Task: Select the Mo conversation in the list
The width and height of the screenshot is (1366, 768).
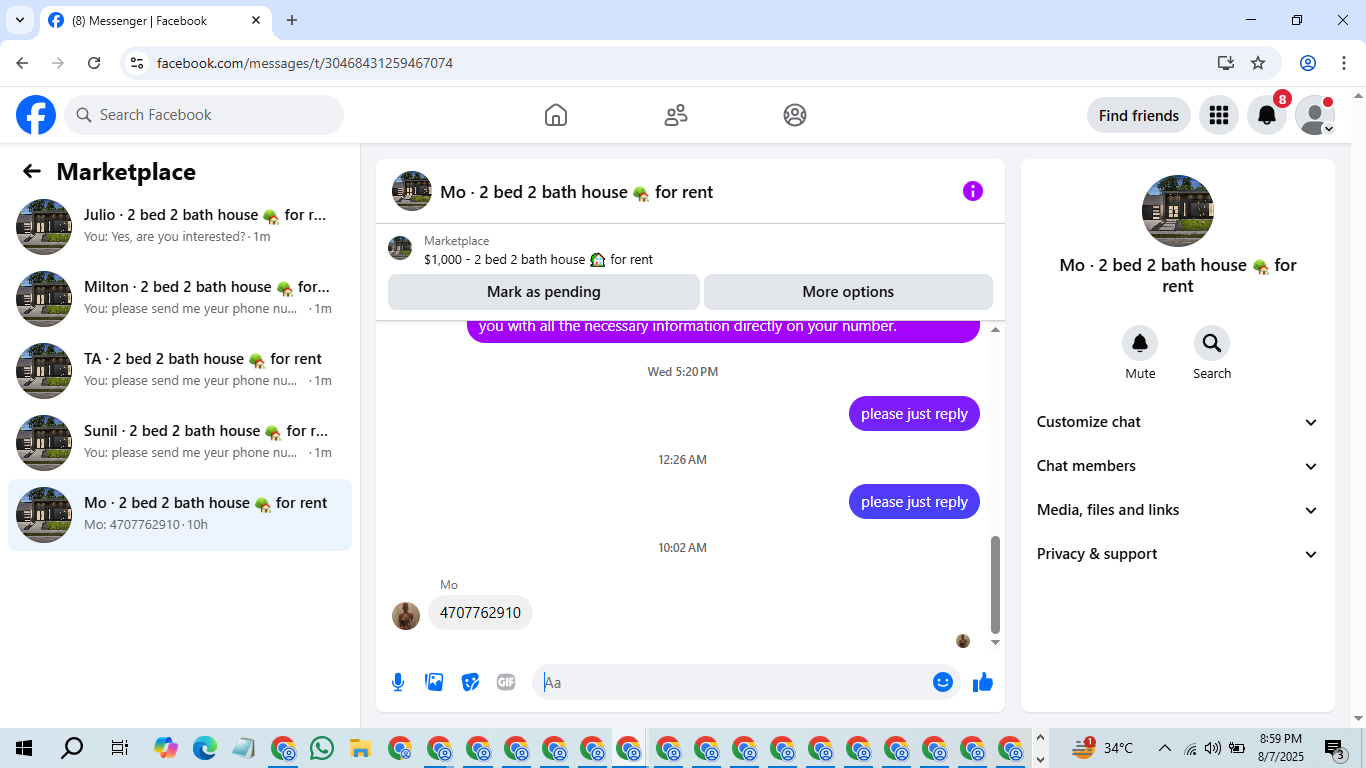Action: [x=180, y=515]
